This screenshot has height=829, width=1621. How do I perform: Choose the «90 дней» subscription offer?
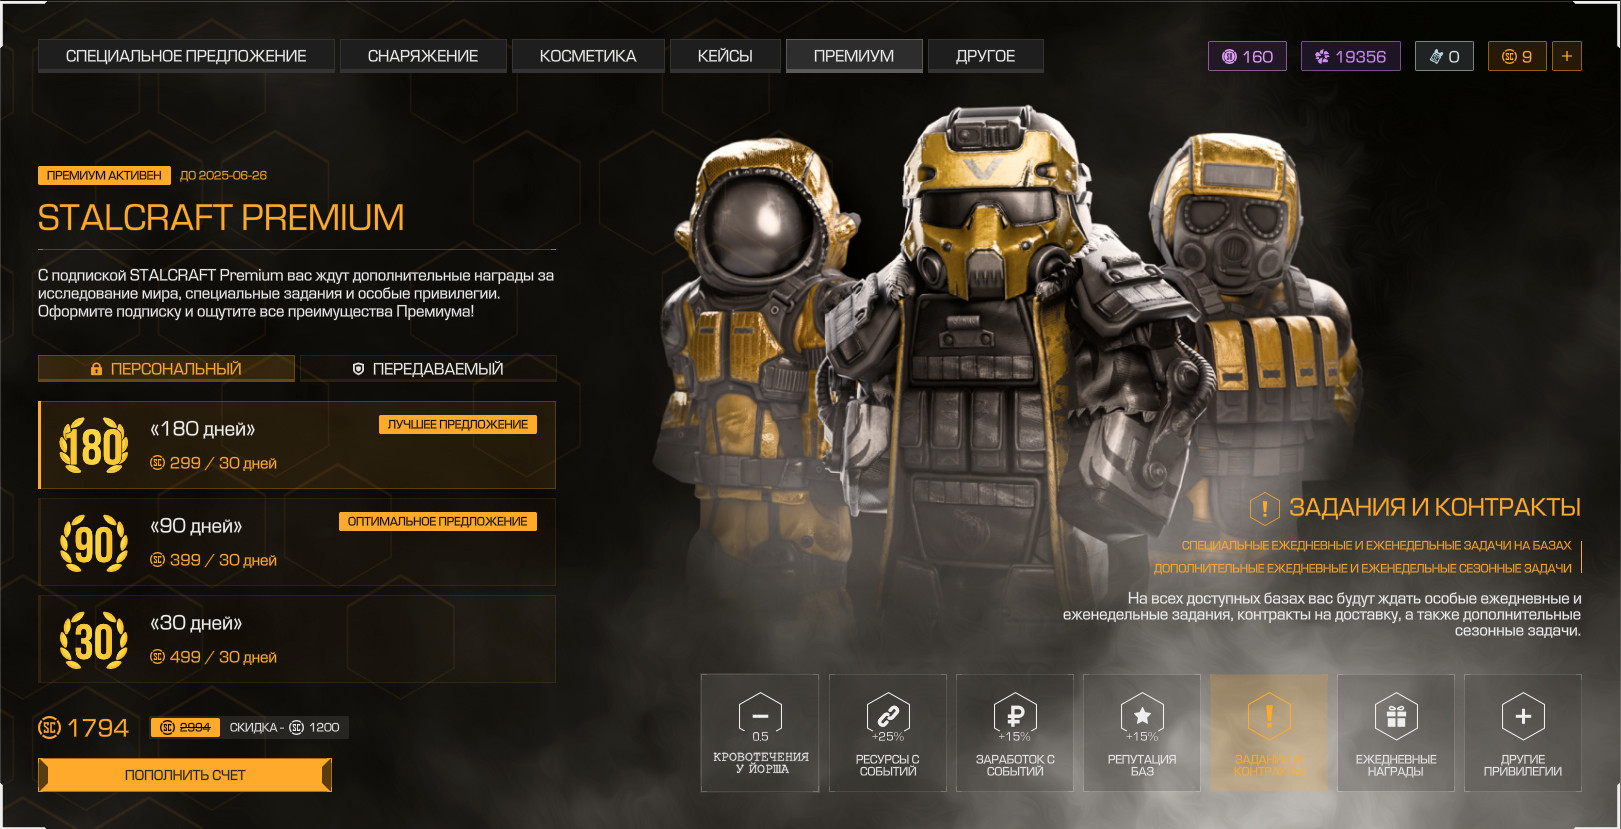point(297,542)
